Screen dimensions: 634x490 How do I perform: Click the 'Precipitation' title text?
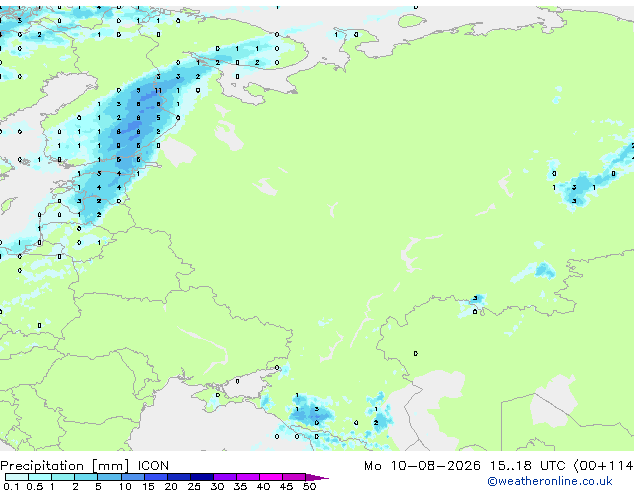(42, 466)
